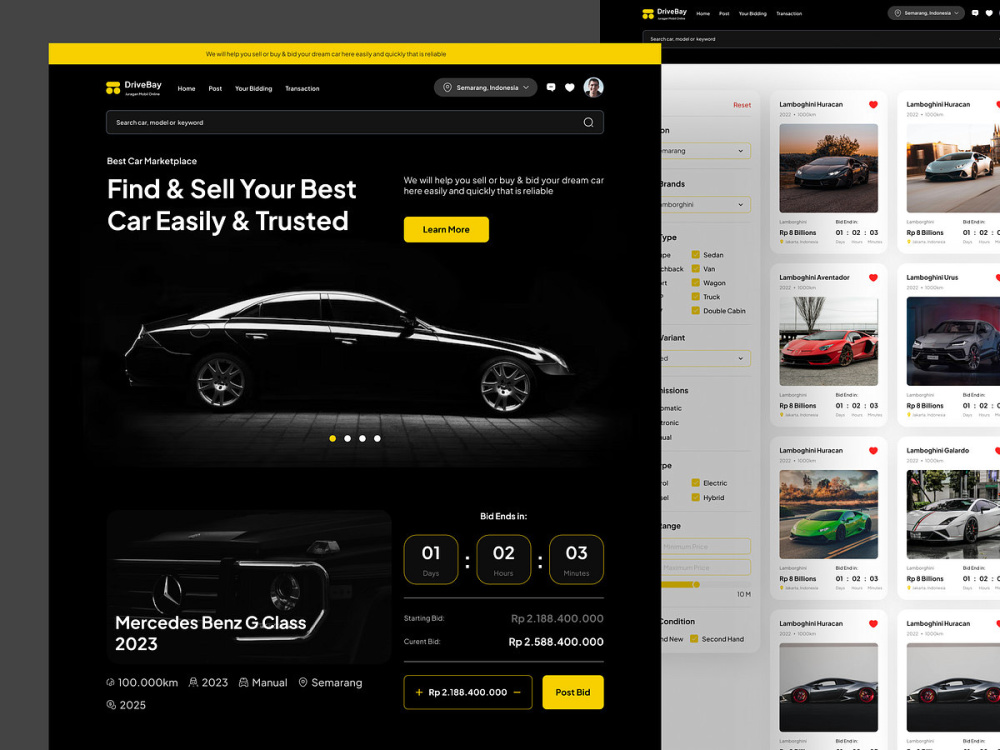This screenshot has height=750, width=1000.
Task: Go to Home in front window nav
Action: coord(186,89)
